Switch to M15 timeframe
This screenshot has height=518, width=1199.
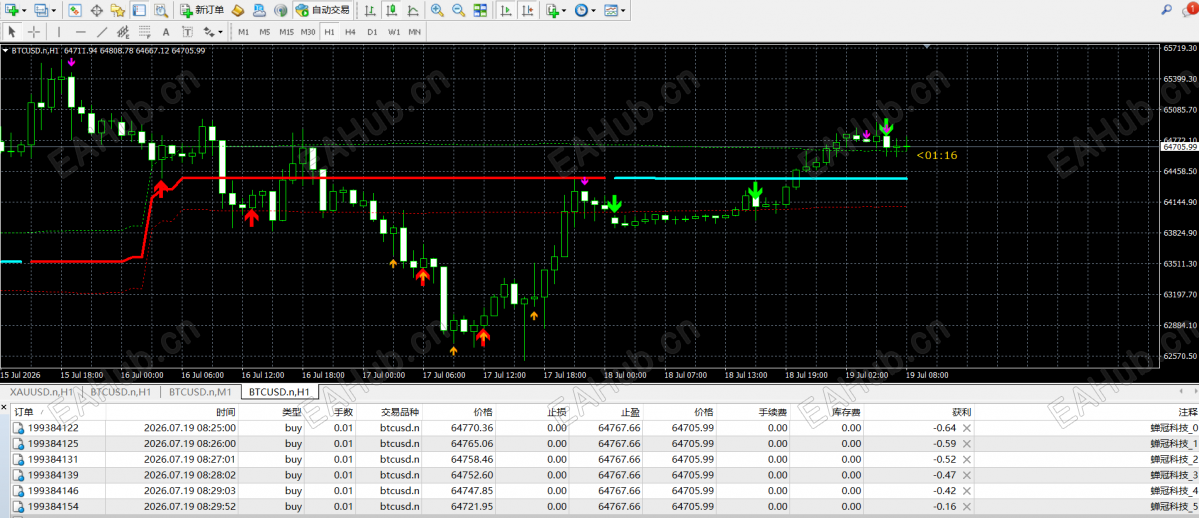click(286, 32)
